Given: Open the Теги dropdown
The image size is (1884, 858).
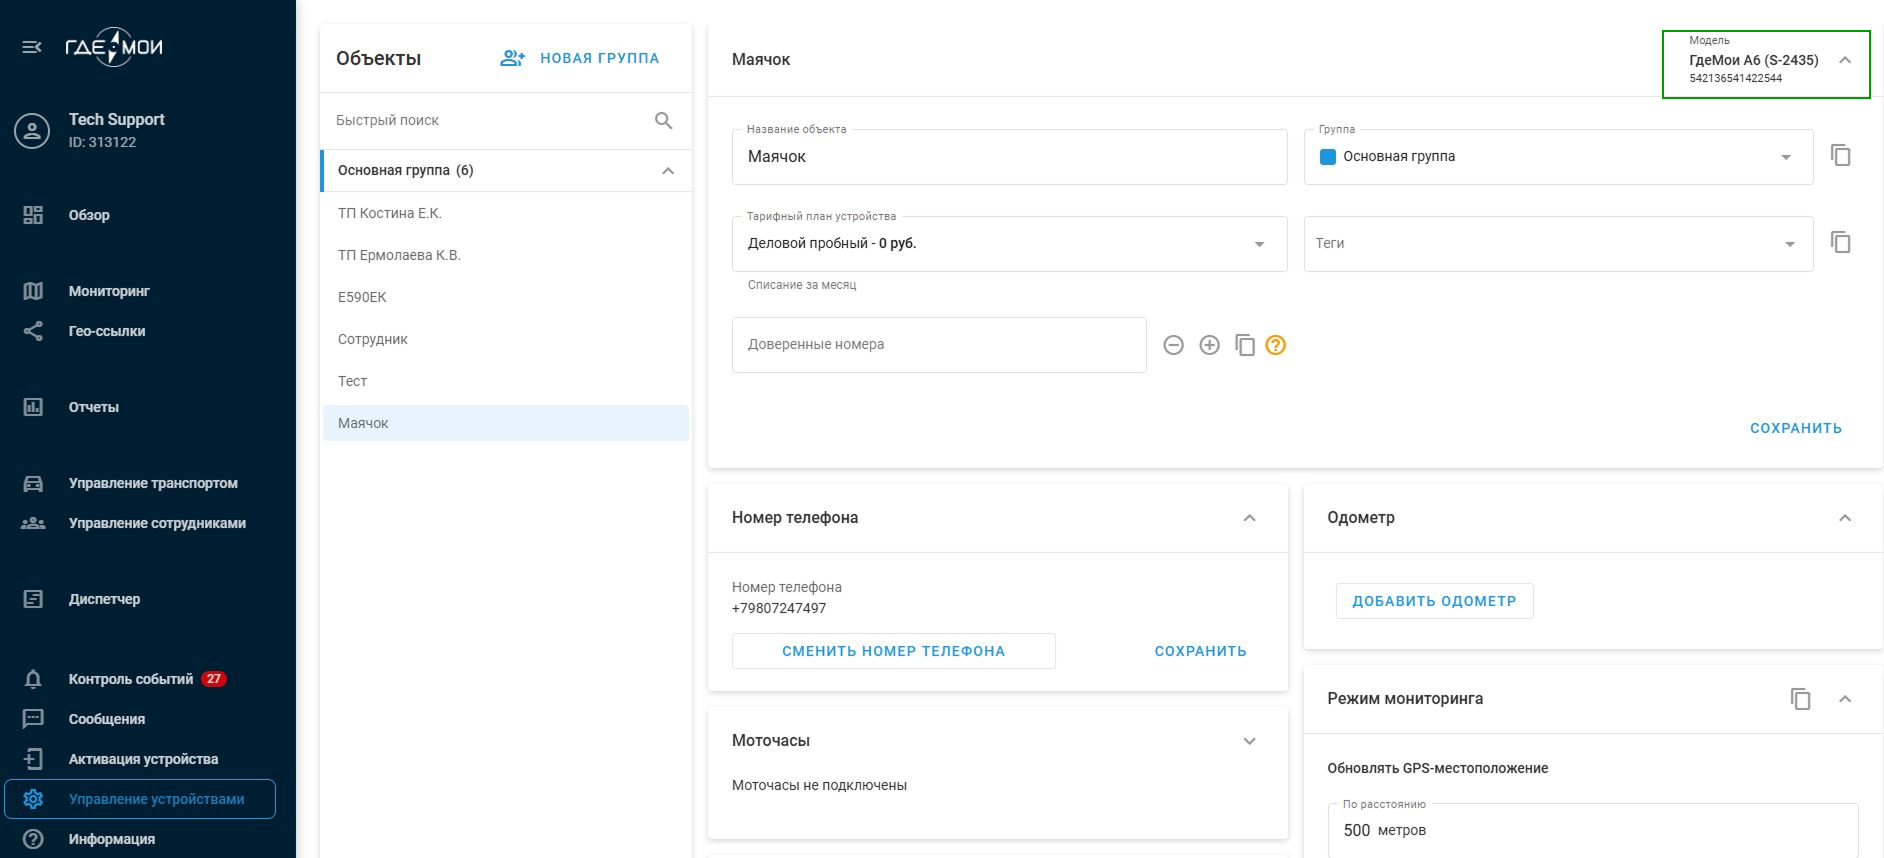Looking at the screenshot, I should [x=1789, y=244].
